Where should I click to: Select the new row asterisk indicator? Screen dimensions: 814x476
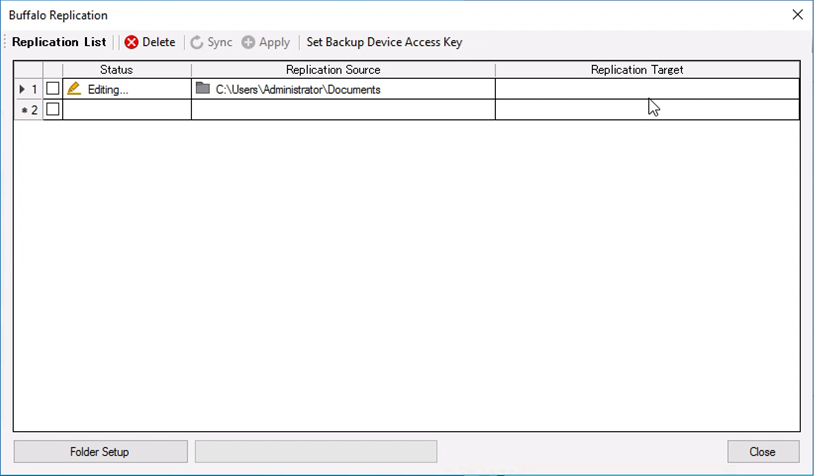23,110
